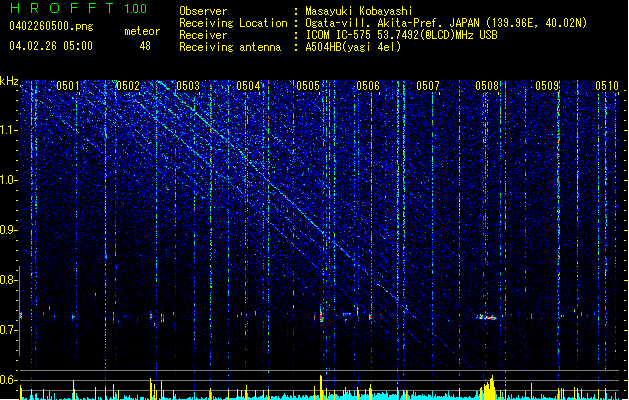Click the 0.7 frequency axis label
The image size is (629, 400).
[x=9, y=330]
